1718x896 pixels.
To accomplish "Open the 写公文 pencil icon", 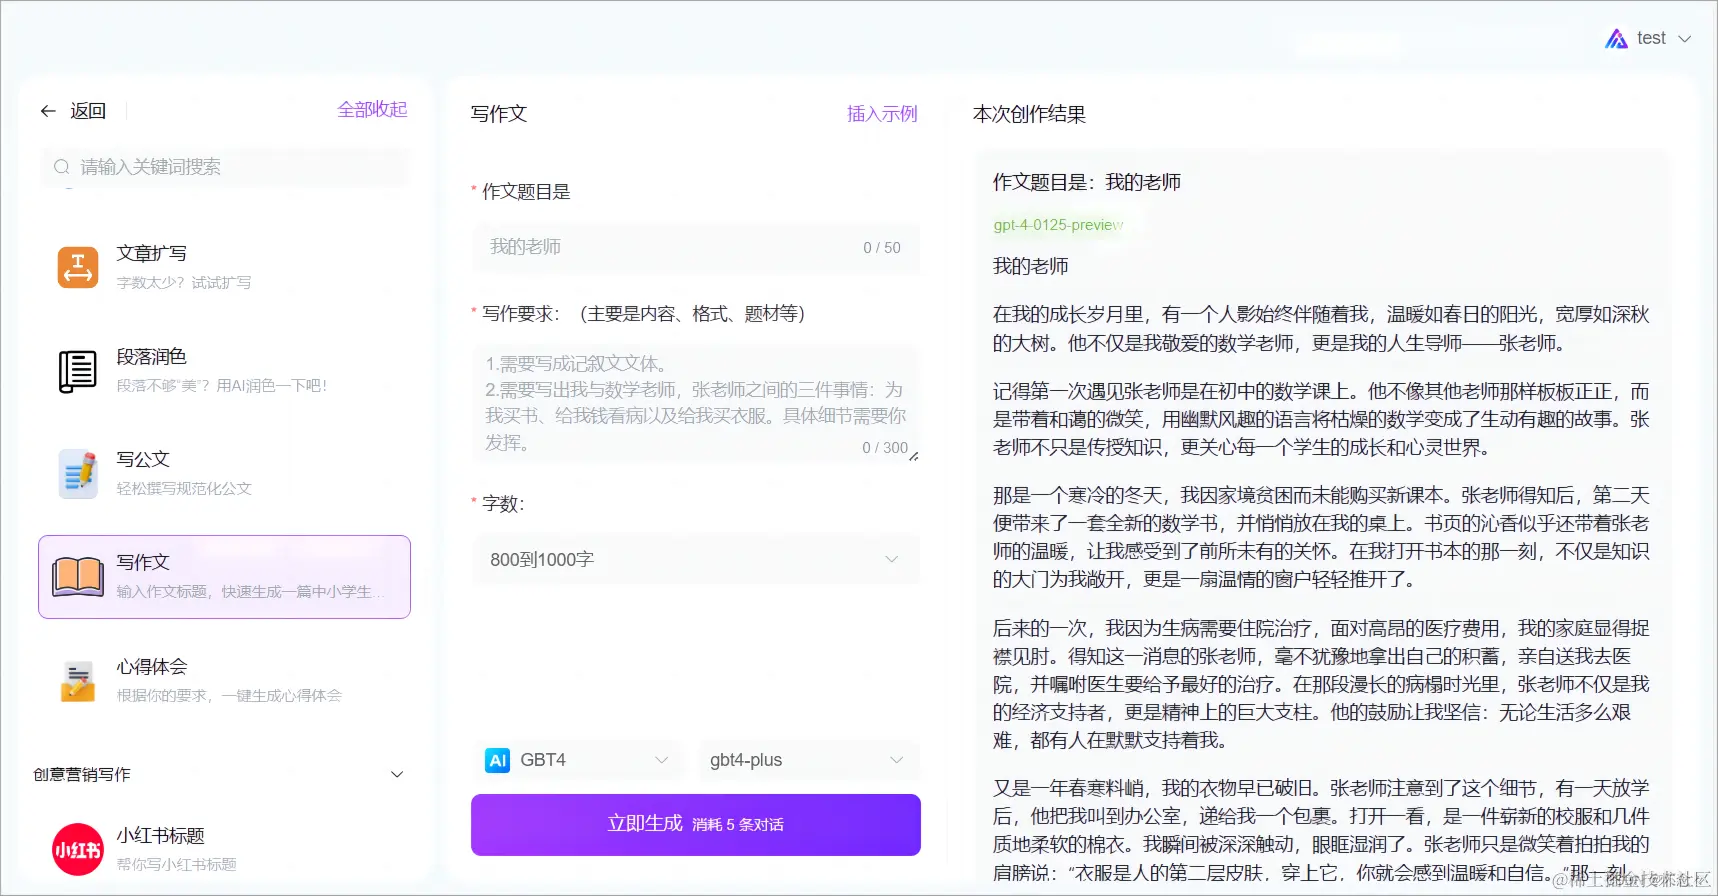I will (78, 474).
